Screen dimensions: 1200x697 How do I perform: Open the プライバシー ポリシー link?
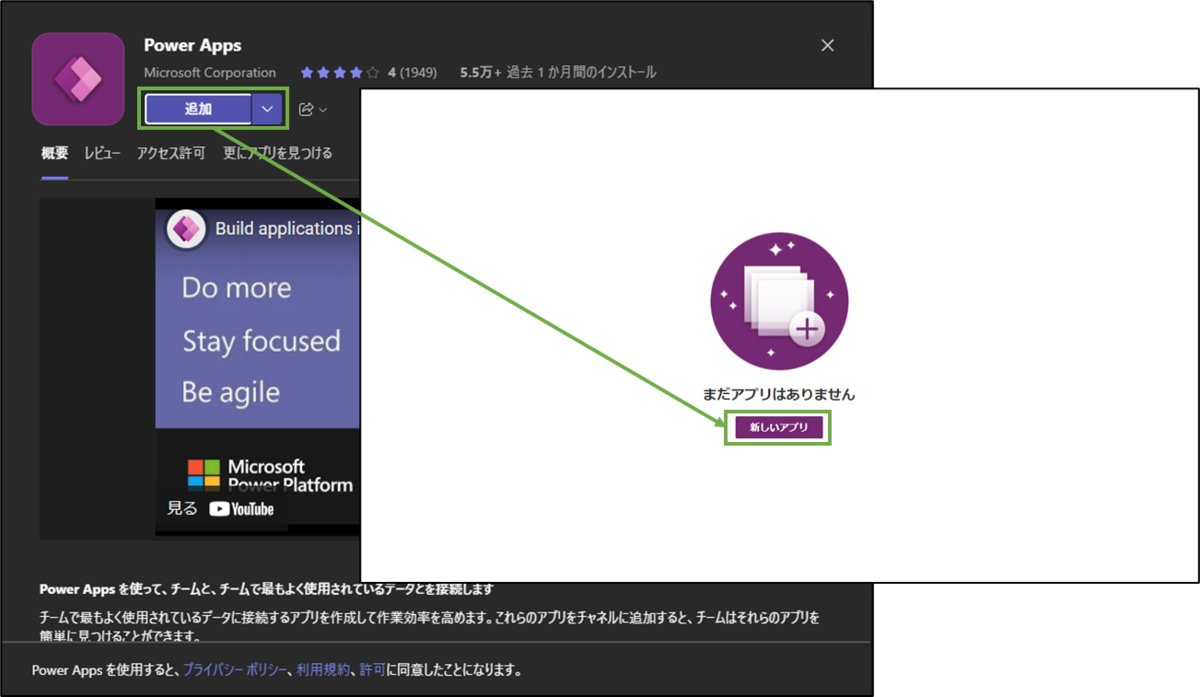236,670
